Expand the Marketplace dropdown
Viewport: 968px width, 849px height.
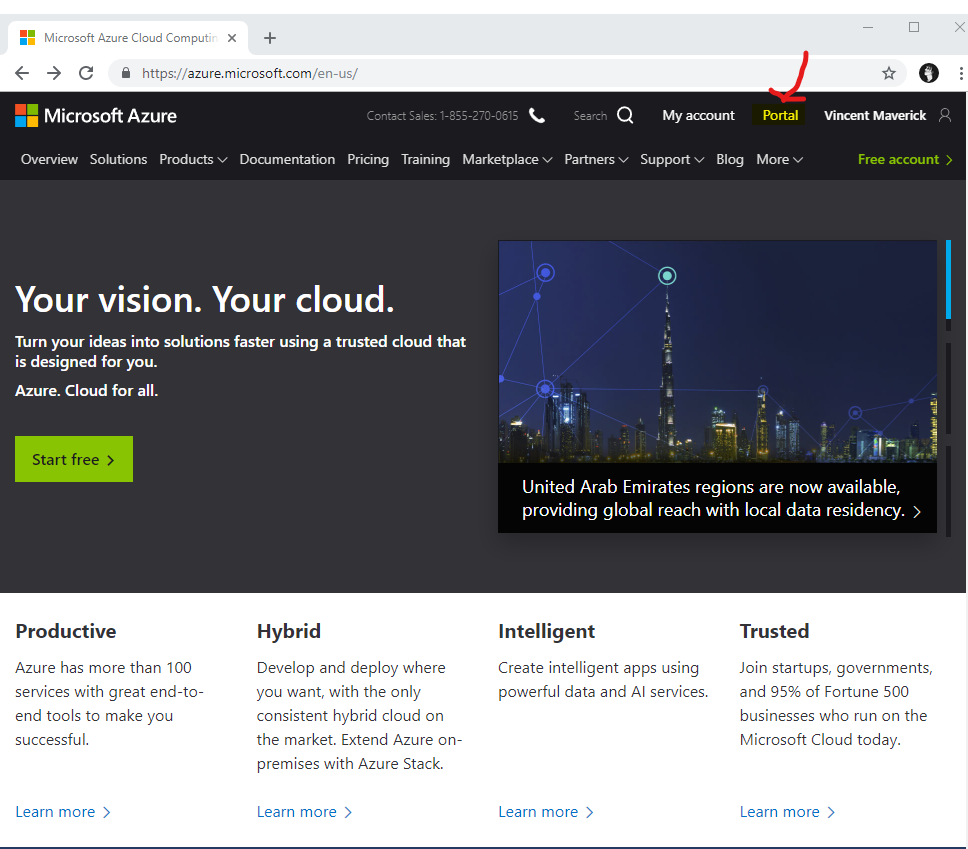click(x=507, y=159)
